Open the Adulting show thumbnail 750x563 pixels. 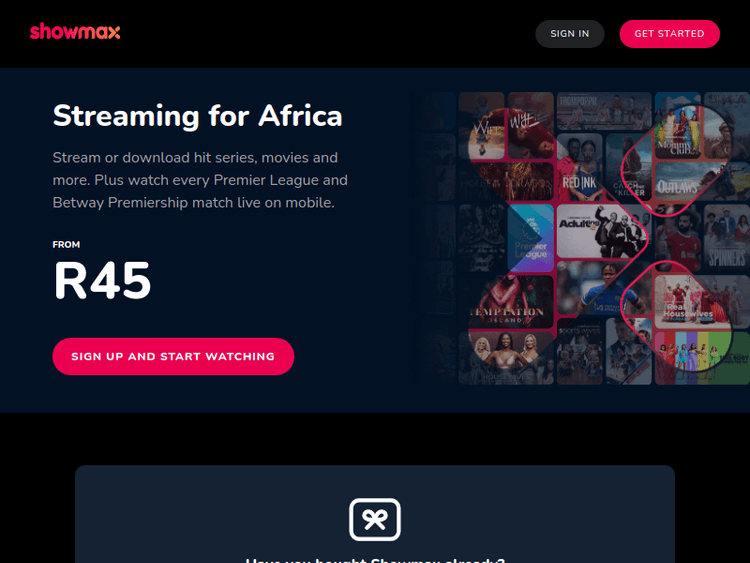click(604, 232)
